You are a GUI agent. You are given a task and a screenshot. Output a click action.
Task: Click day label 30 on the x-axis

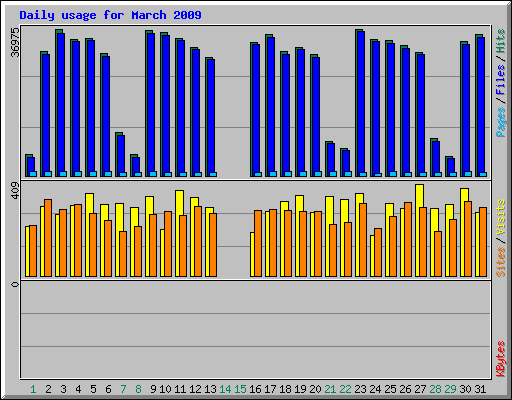pos(465,389)
